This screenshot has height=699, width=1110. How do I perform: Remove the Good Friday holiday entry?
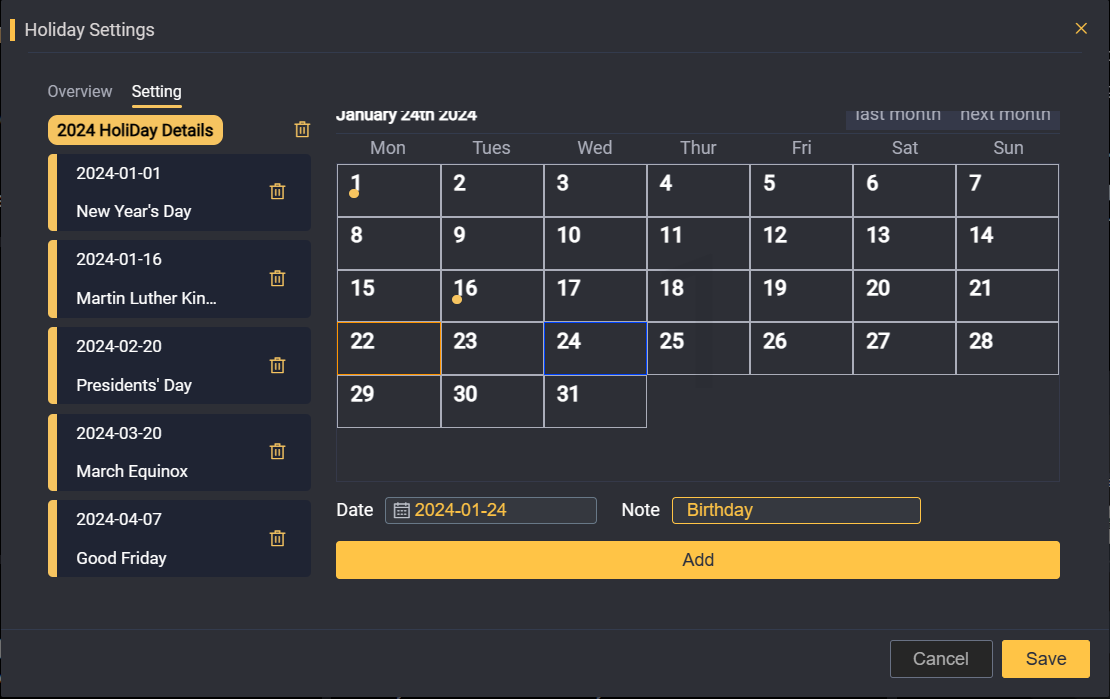pos(278,539)
